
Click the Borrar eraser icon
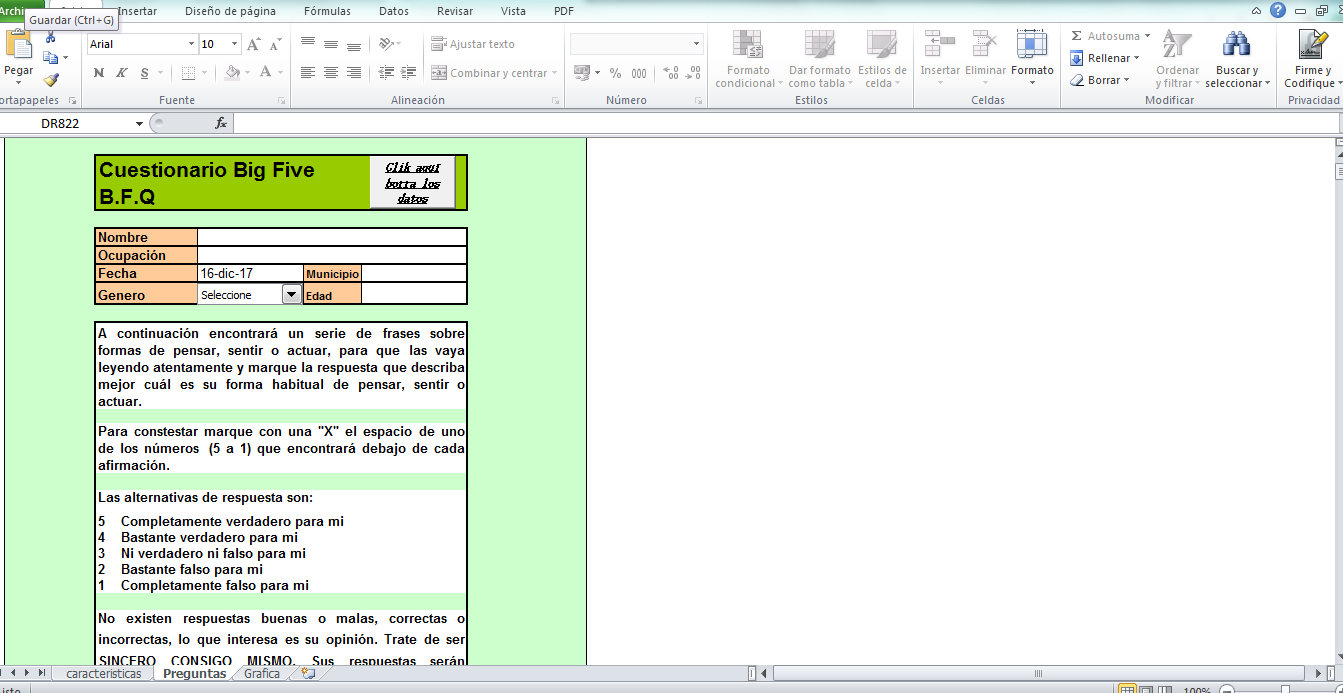tap(1077, 80)
